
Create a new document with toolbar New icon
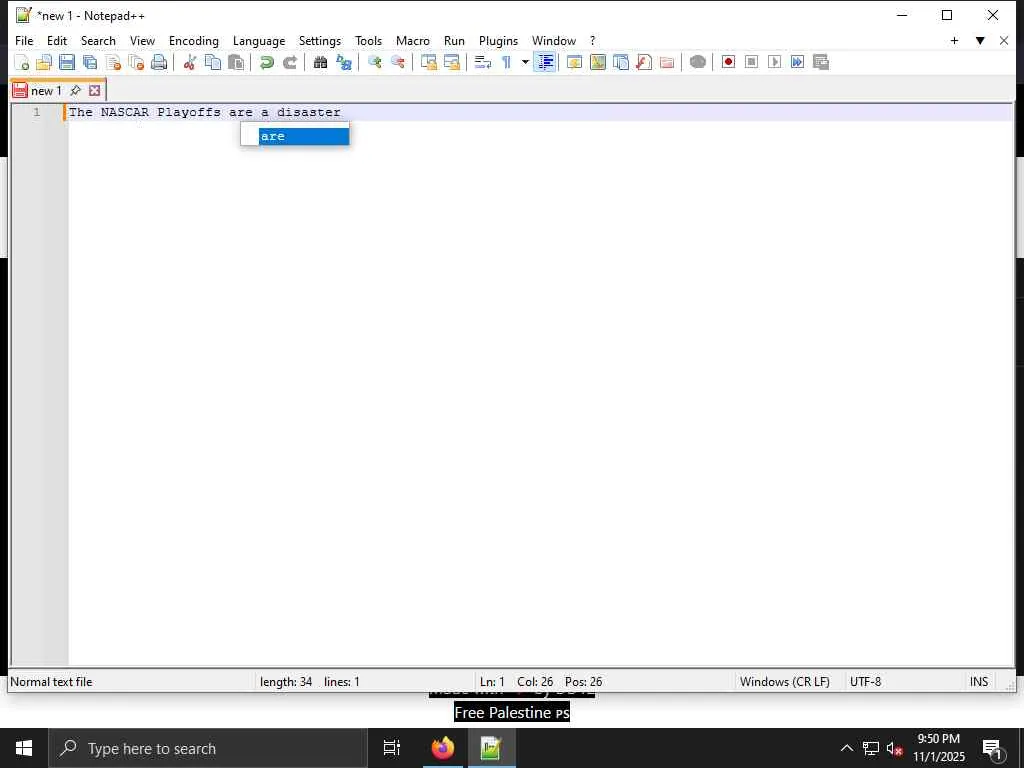[x=22, y=62]
